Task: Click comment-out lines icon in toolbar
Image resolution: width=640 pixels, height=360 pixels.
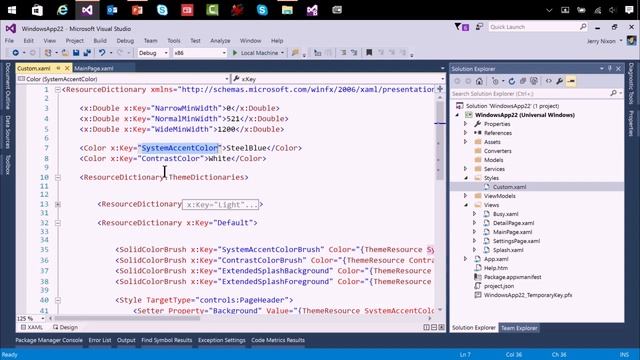Action: click(x=343, y=53)
